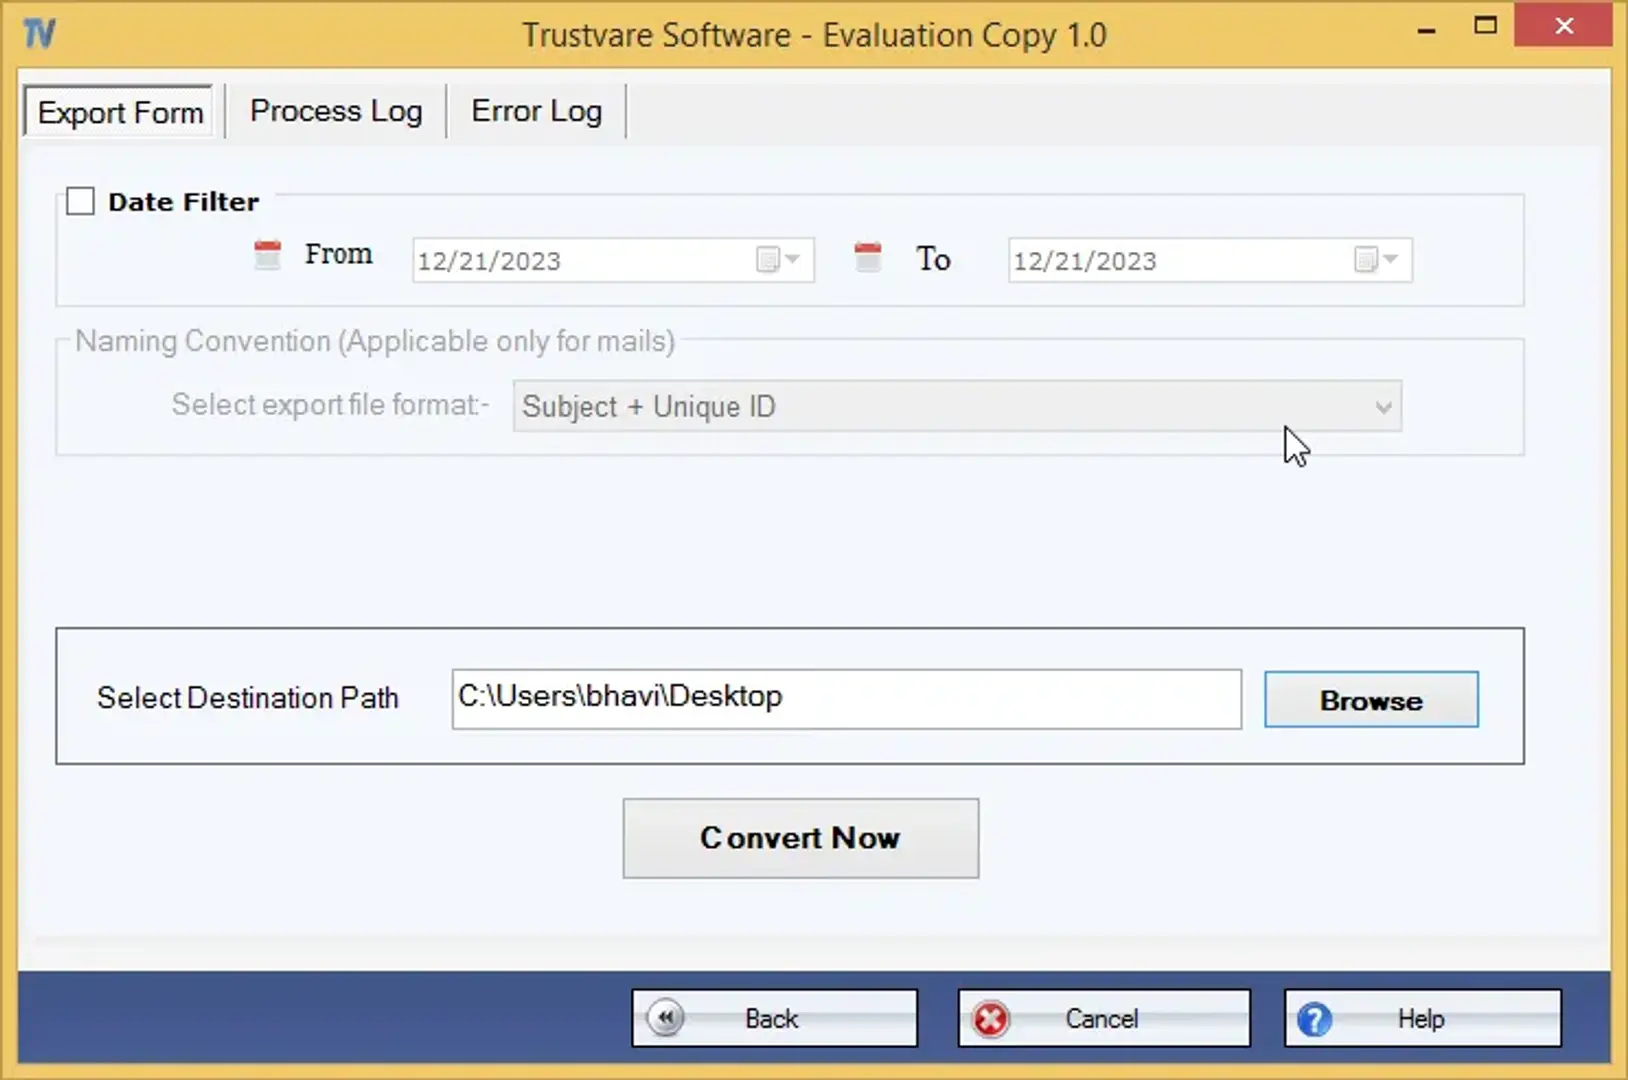Viewport: 1628px width, 1080px height.
Task: Click the red X icon on Cancel button
Action: pos(990,1019)
